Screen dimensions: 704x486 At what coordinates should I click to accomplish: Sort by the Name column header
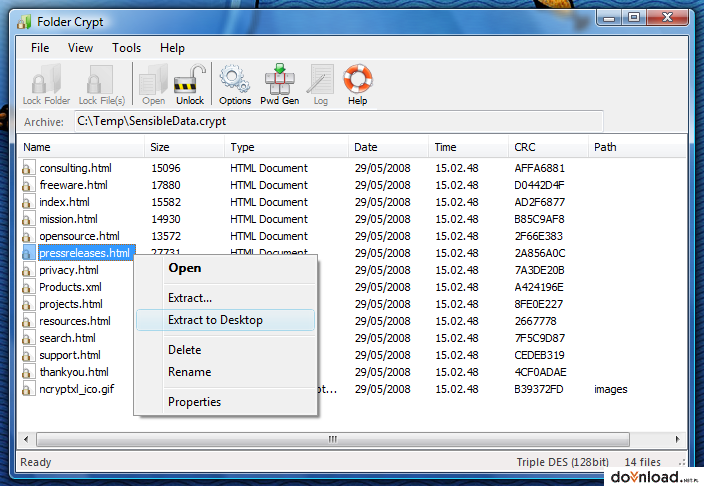(x=81, y=147)
